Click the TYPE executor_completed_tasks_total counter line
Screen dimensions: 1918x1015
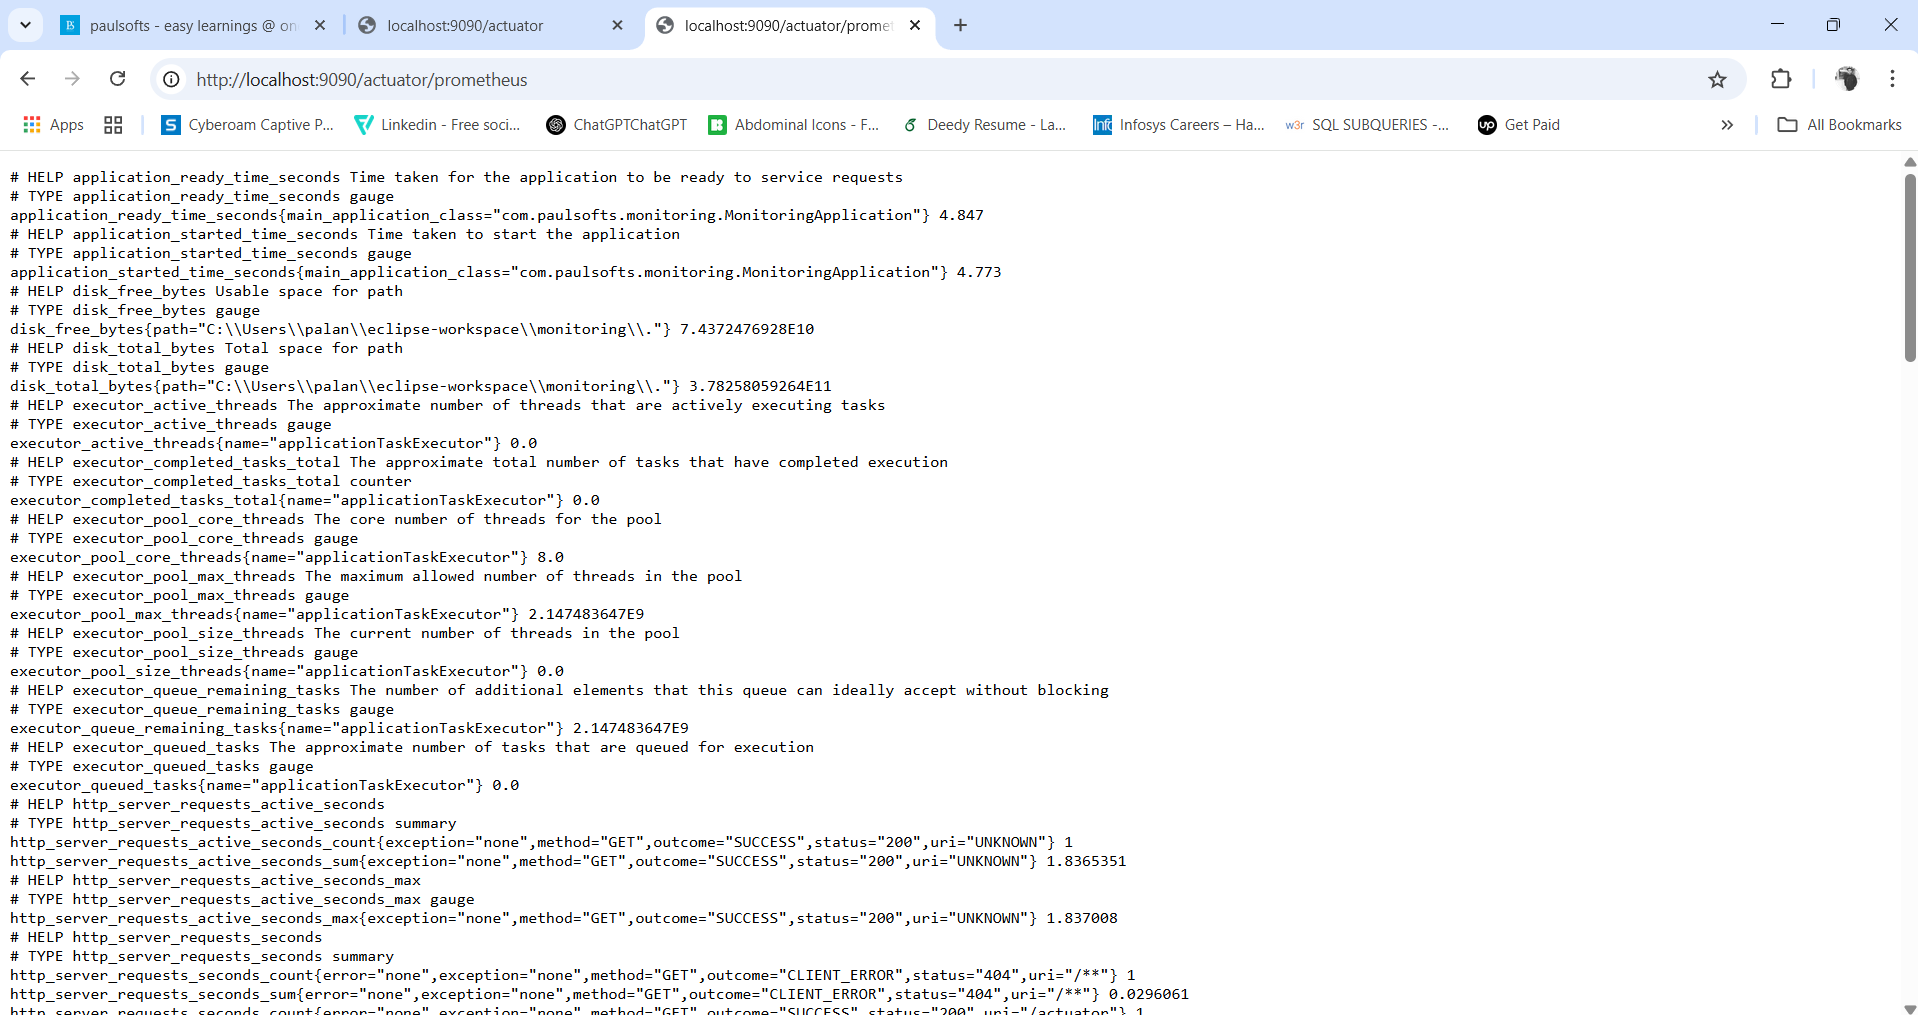click(x=211, y=481)
